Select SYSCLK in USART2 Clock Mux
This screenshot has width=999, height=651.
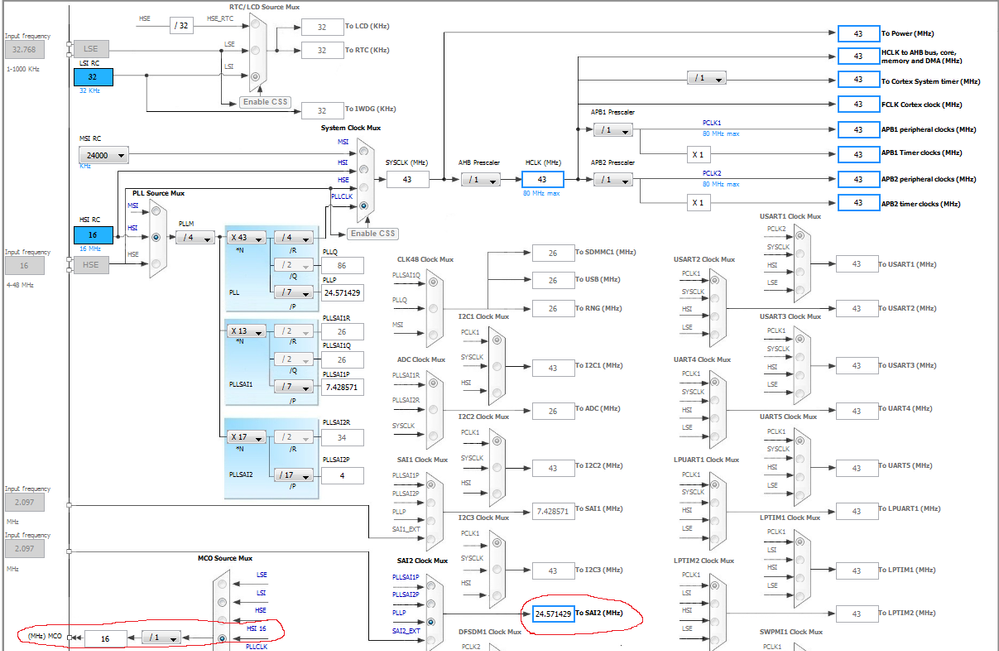715,299
